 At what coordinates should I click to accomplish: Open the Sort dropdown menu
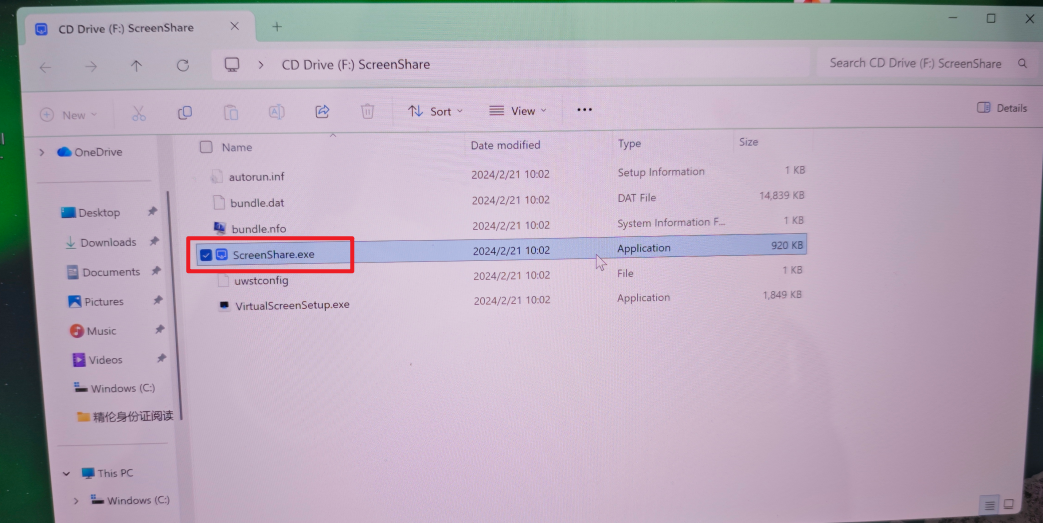point(436,111)
